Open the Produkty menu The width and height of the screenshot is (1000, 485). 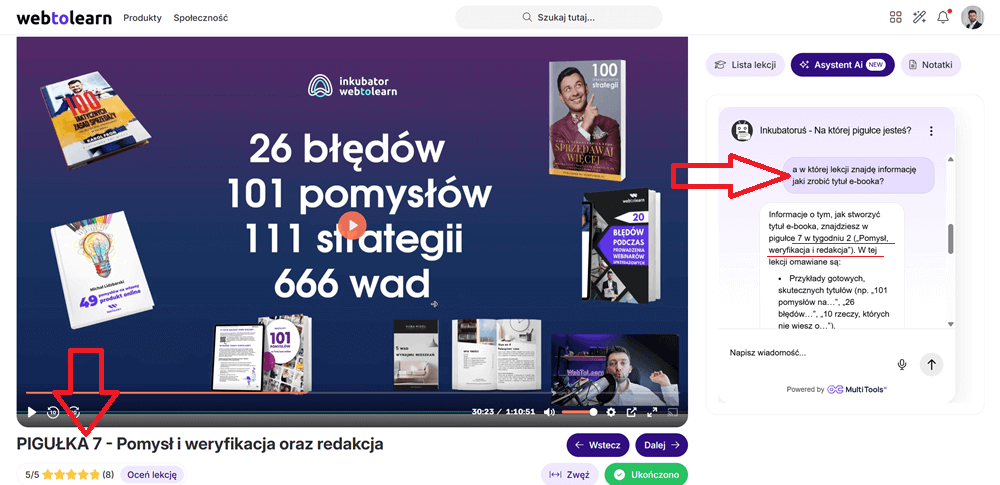click(x=142, y=18)
